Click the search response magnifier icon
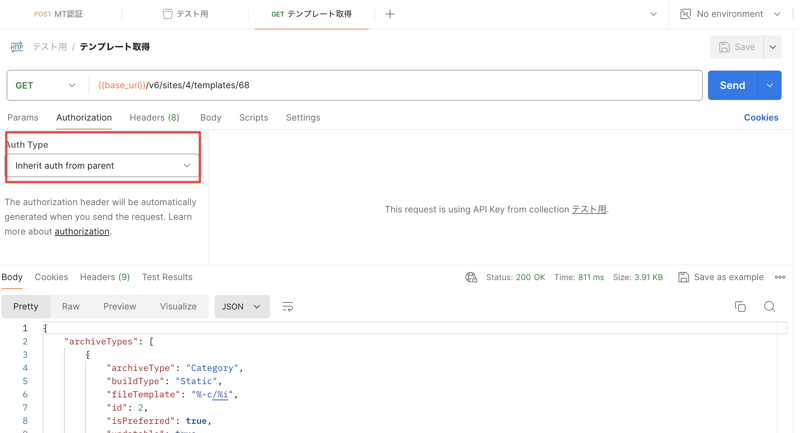Viewport: 800px width, 433px height. (769, 307)
